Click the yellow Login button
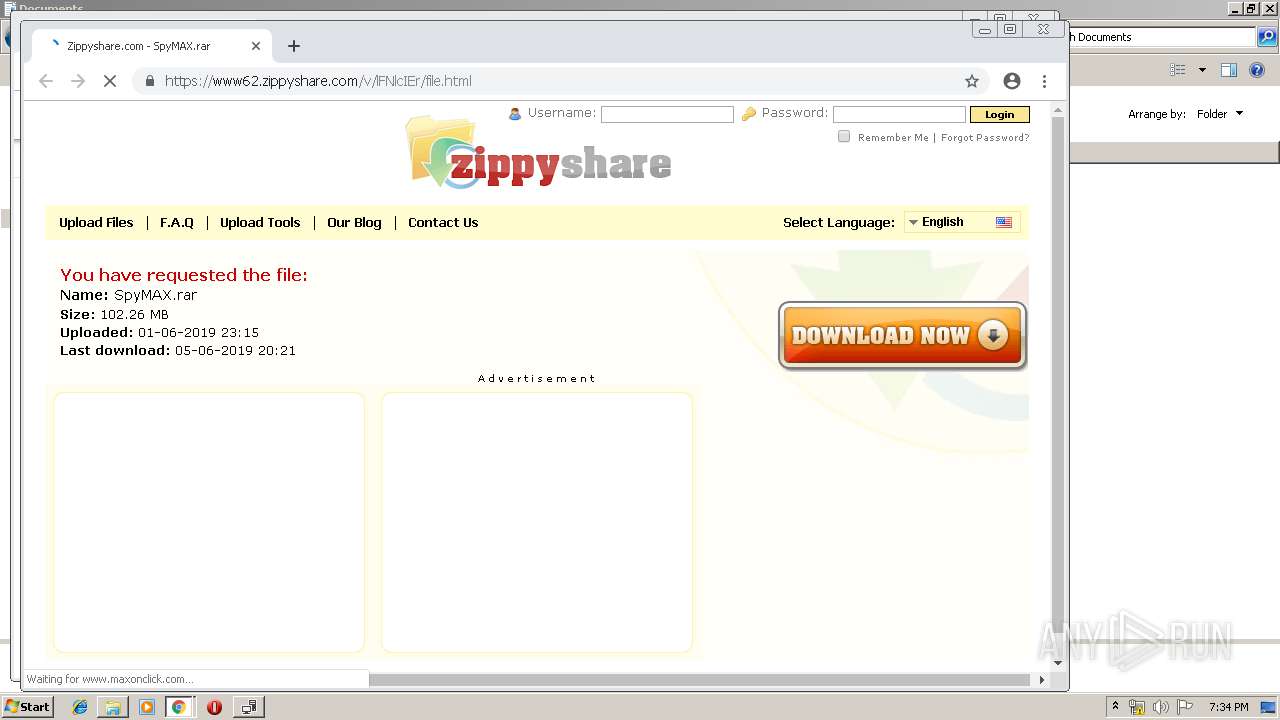The image size is (1280, 720). pyautogui.click(x=999, y=114)
